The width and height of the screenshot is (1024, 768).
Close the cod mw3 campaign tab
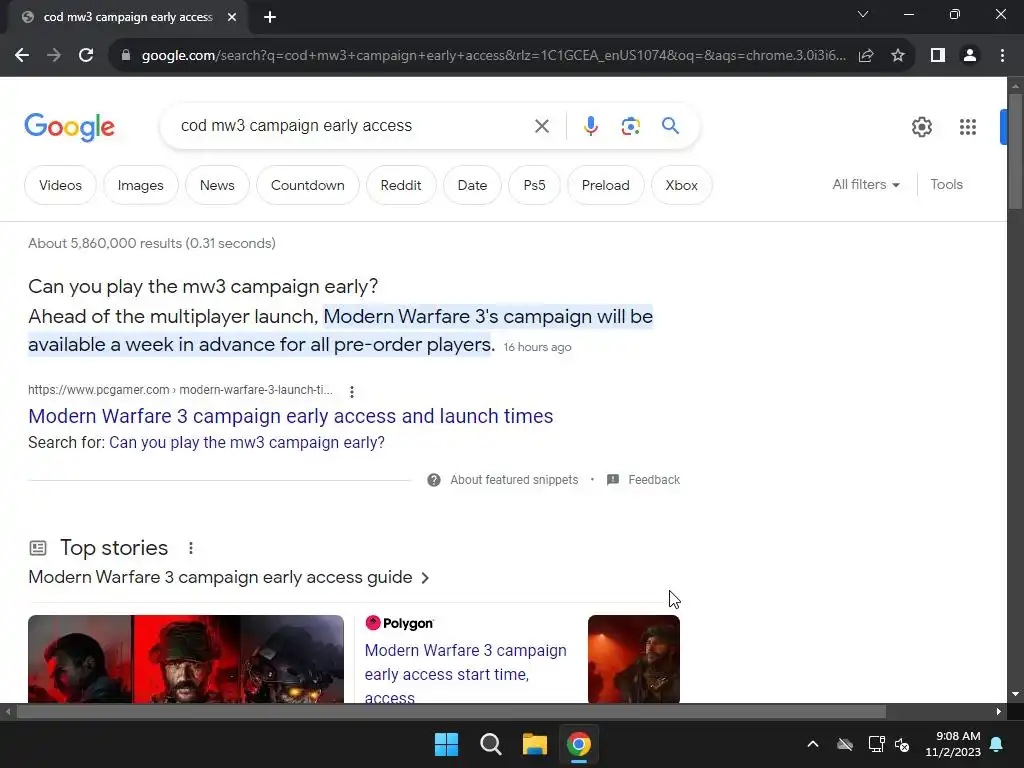[x=232, y=17]
